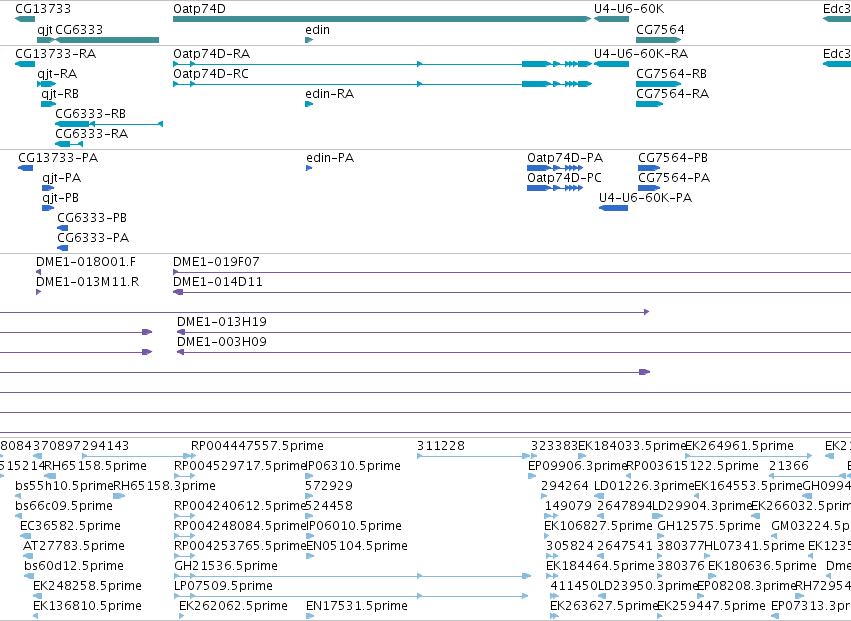Click the EK248258.5prime EST label
The height and width of the screenshot is (621, 851).
(87, 587)
